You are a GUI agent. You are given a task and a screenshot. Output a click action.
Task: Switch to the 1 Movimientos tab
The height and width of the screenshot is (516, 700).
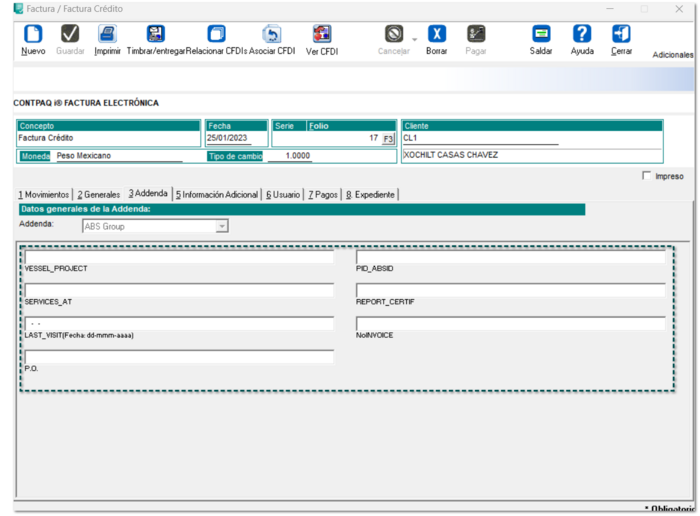pyautogui.click(x=44, y=194)
